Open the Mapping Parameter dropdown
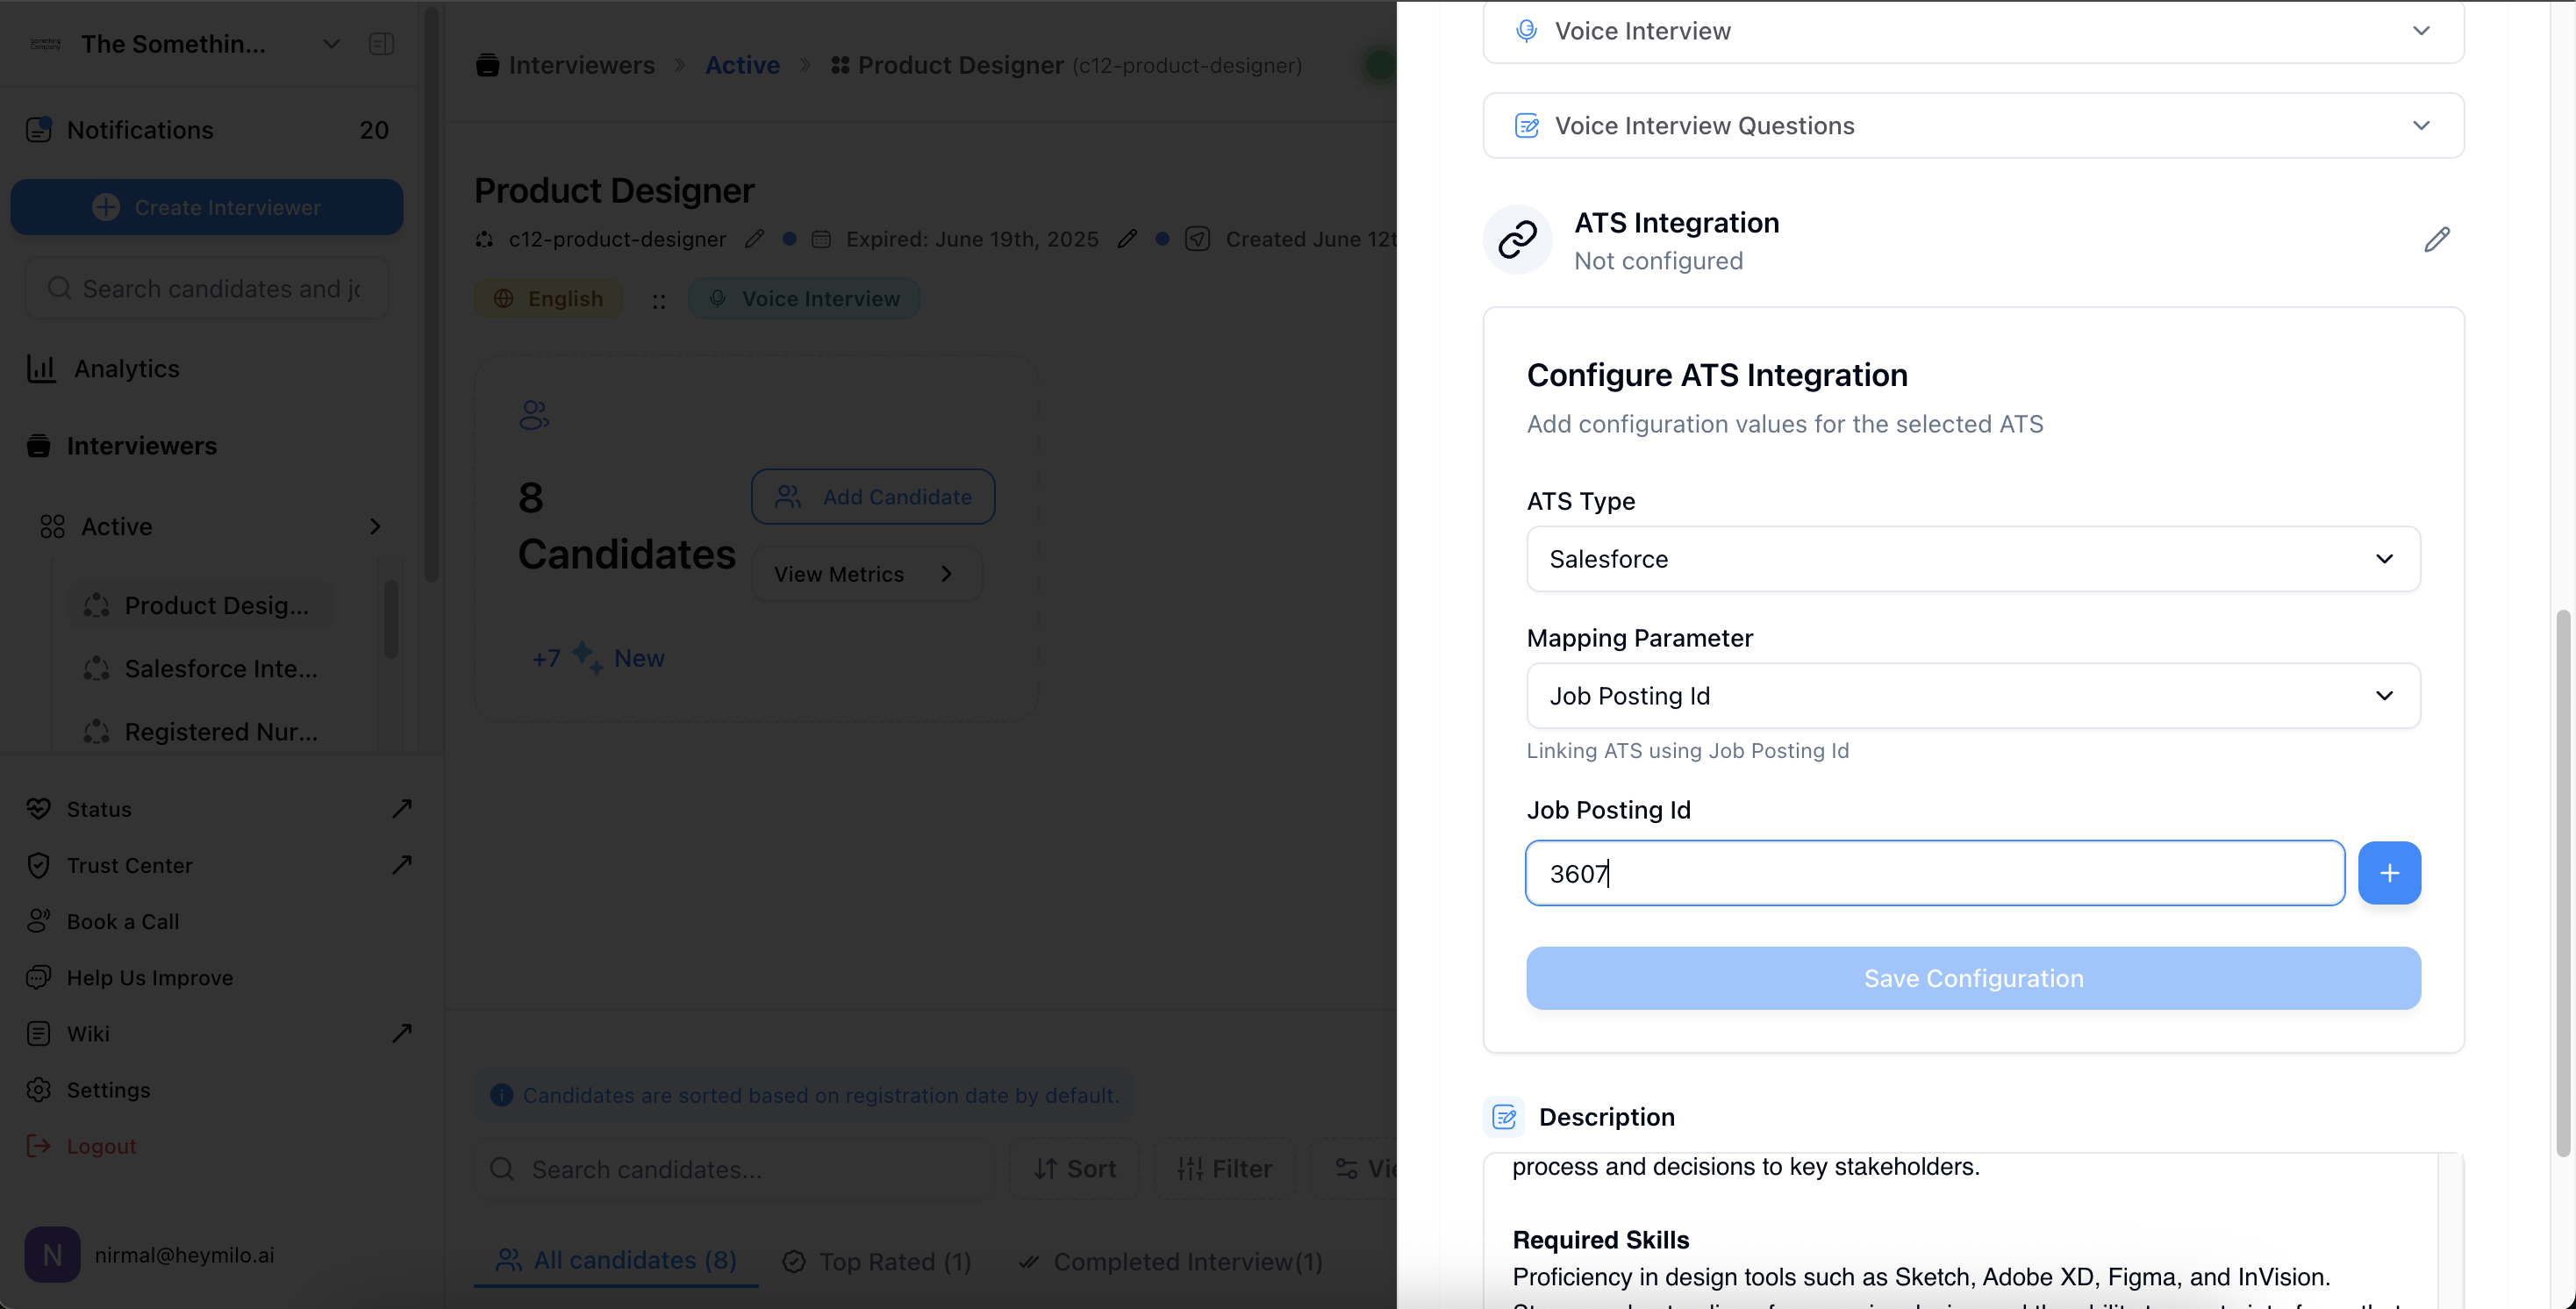Screen dimensions: 2576x1309 click(1973, 696)
